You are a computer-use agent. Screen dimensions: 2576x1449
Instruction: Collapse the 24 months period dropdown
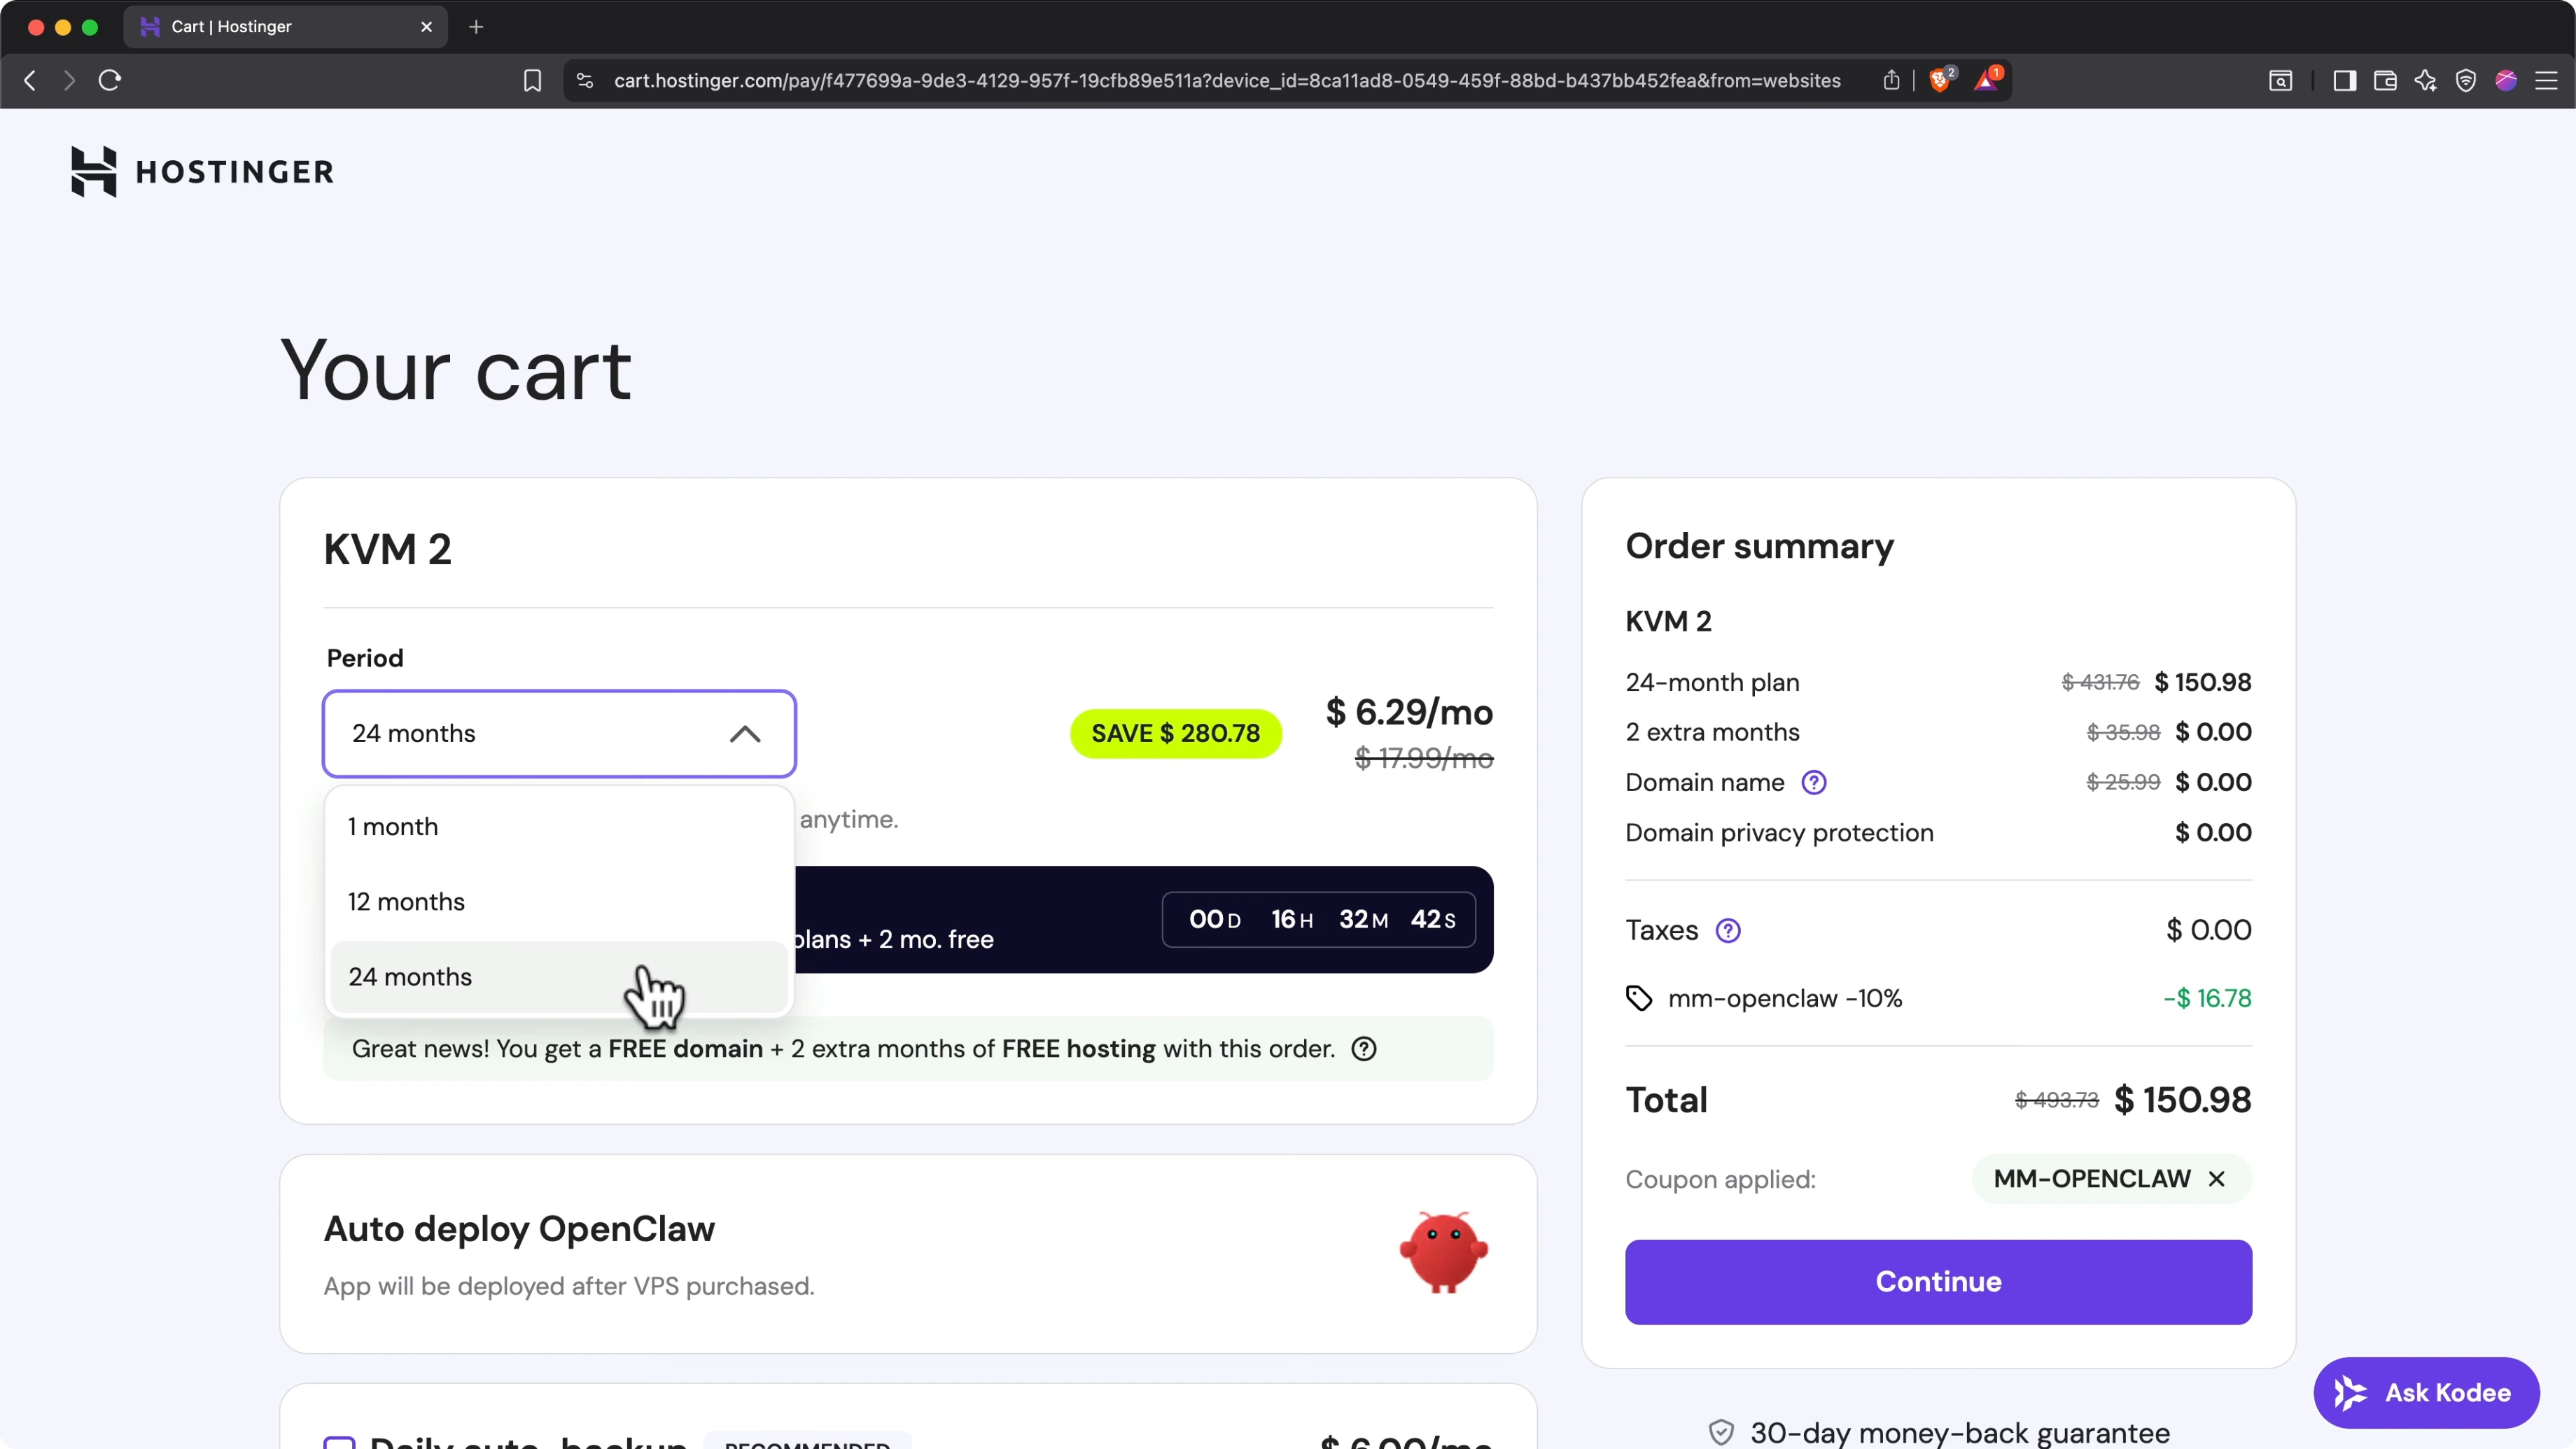[745, 733]
